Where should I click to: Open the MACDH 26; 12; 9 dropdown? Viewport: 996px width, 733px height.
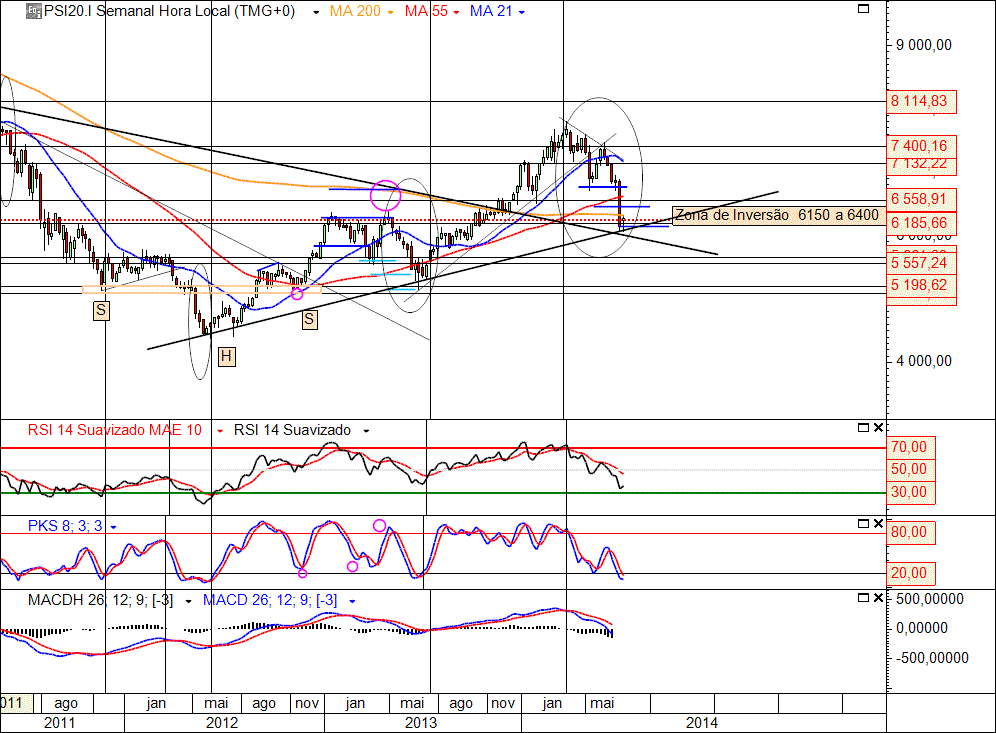(188, 602)
